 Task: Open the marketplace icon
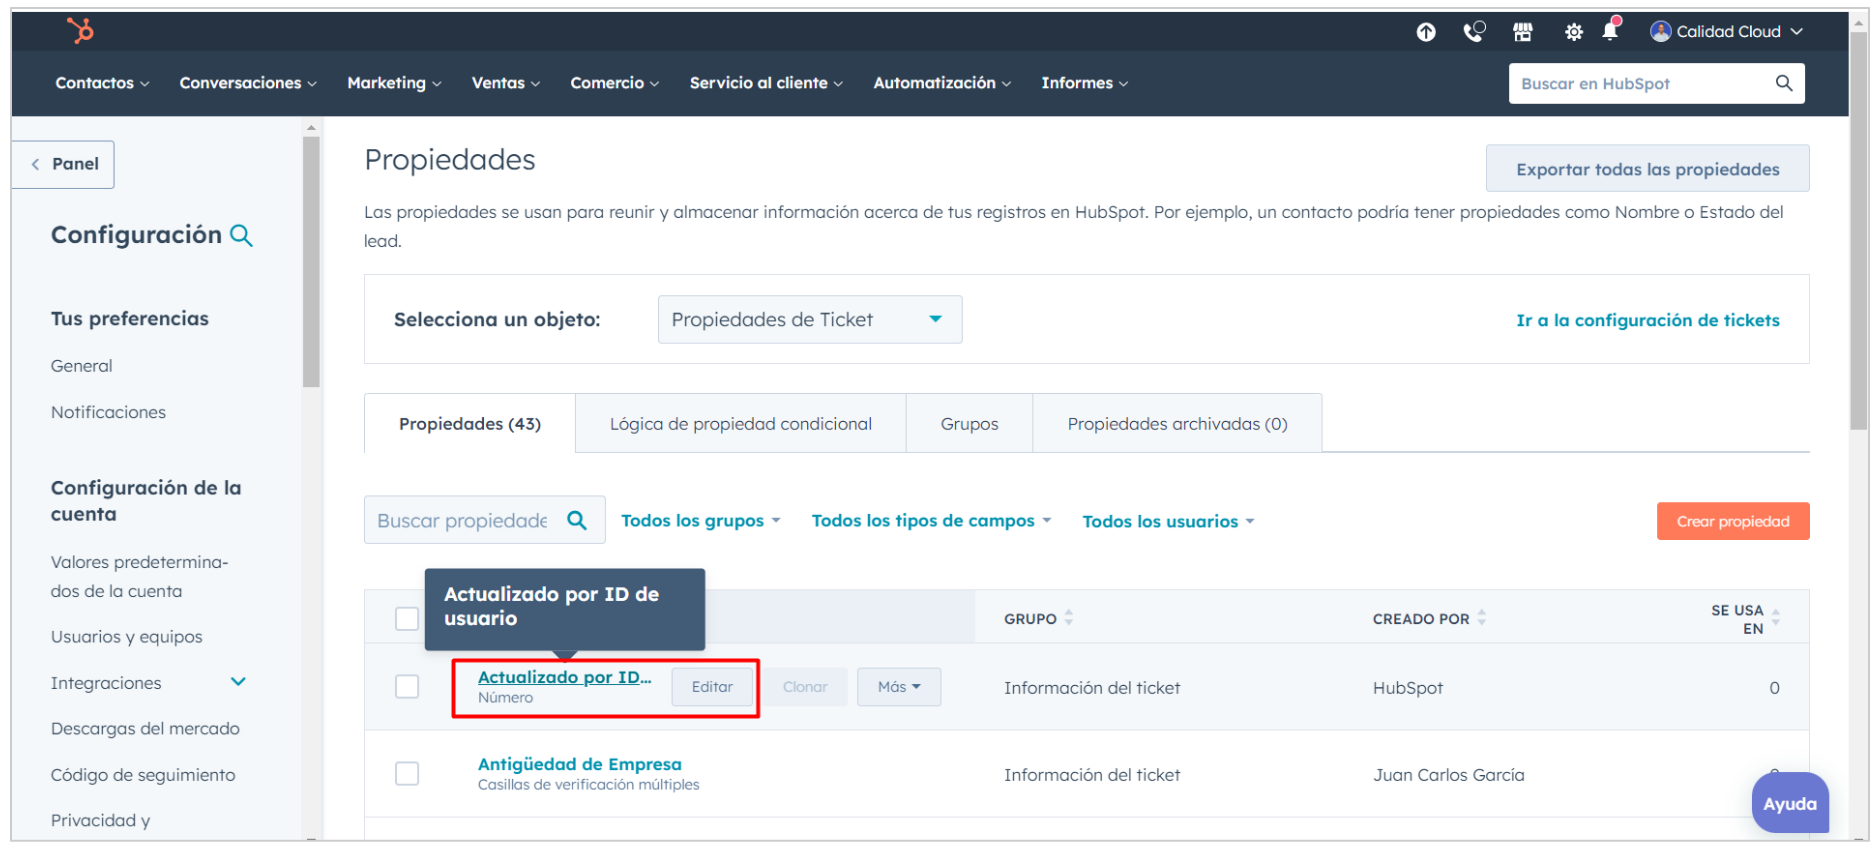click(1522, 32)
